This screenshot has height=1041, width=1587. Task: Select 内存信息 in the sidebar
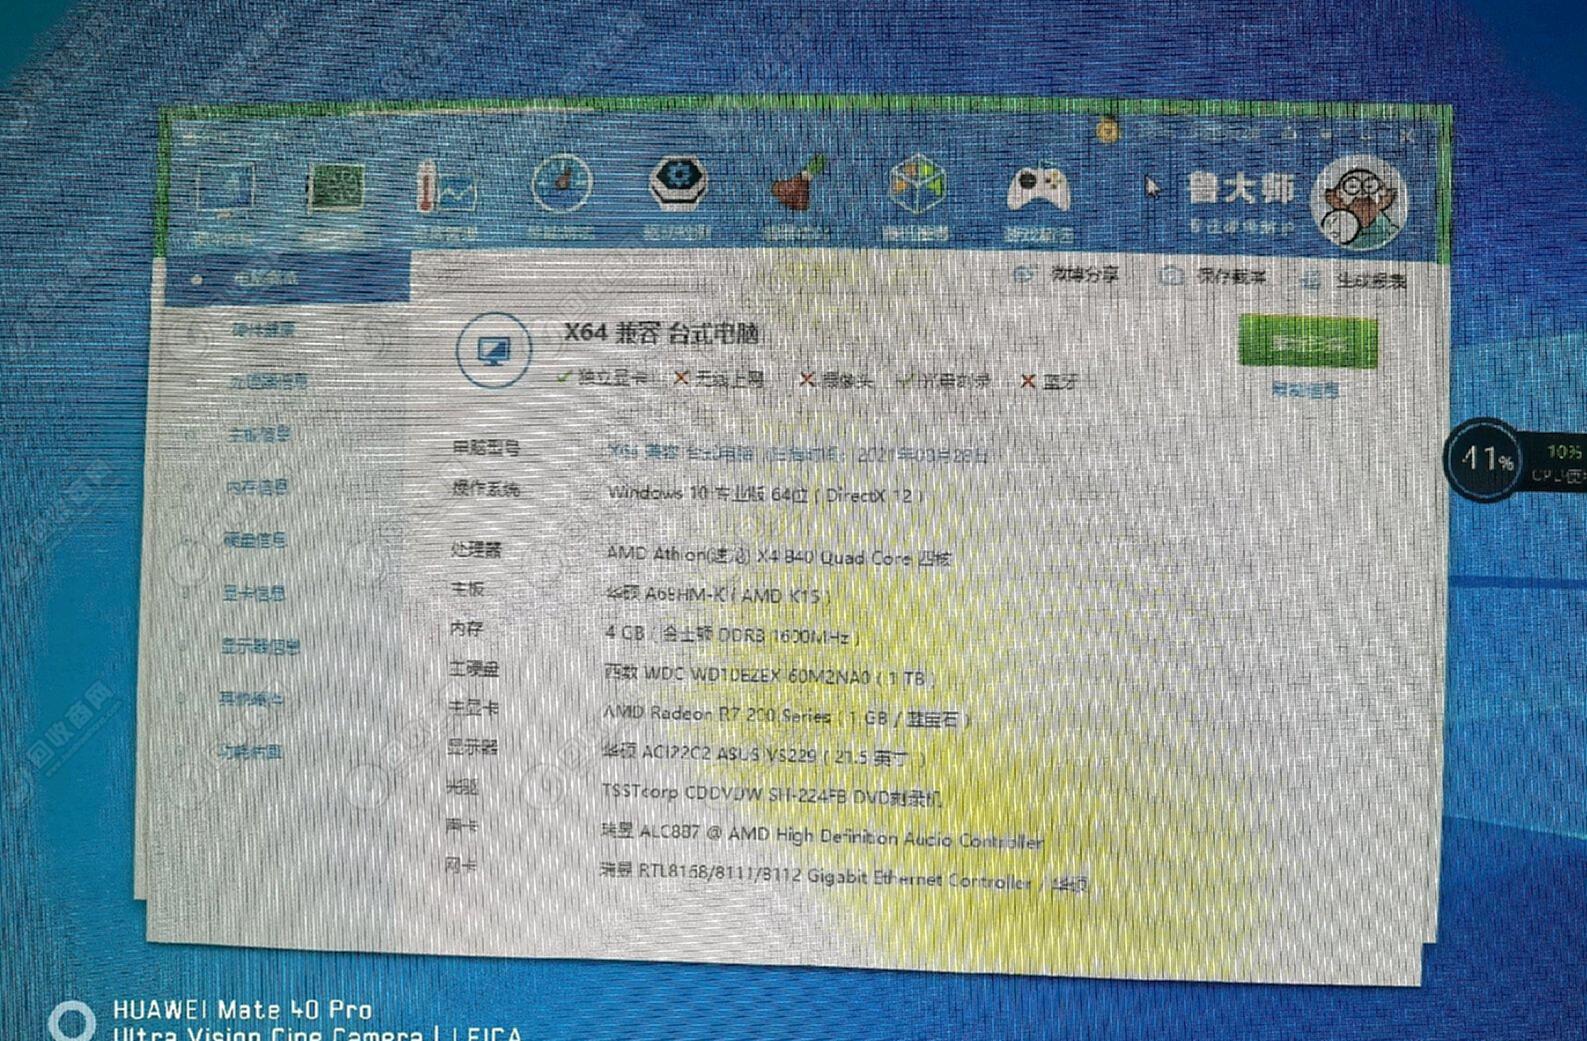257,488
